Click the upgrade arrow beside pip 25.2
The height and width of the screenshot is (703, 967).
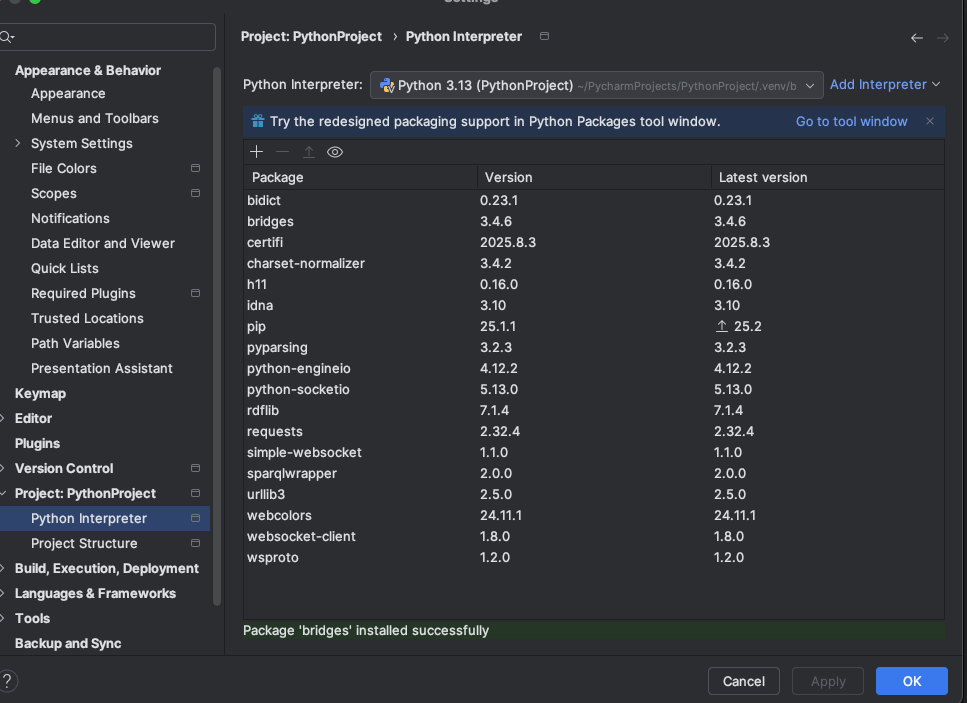(x=722, y=326)
